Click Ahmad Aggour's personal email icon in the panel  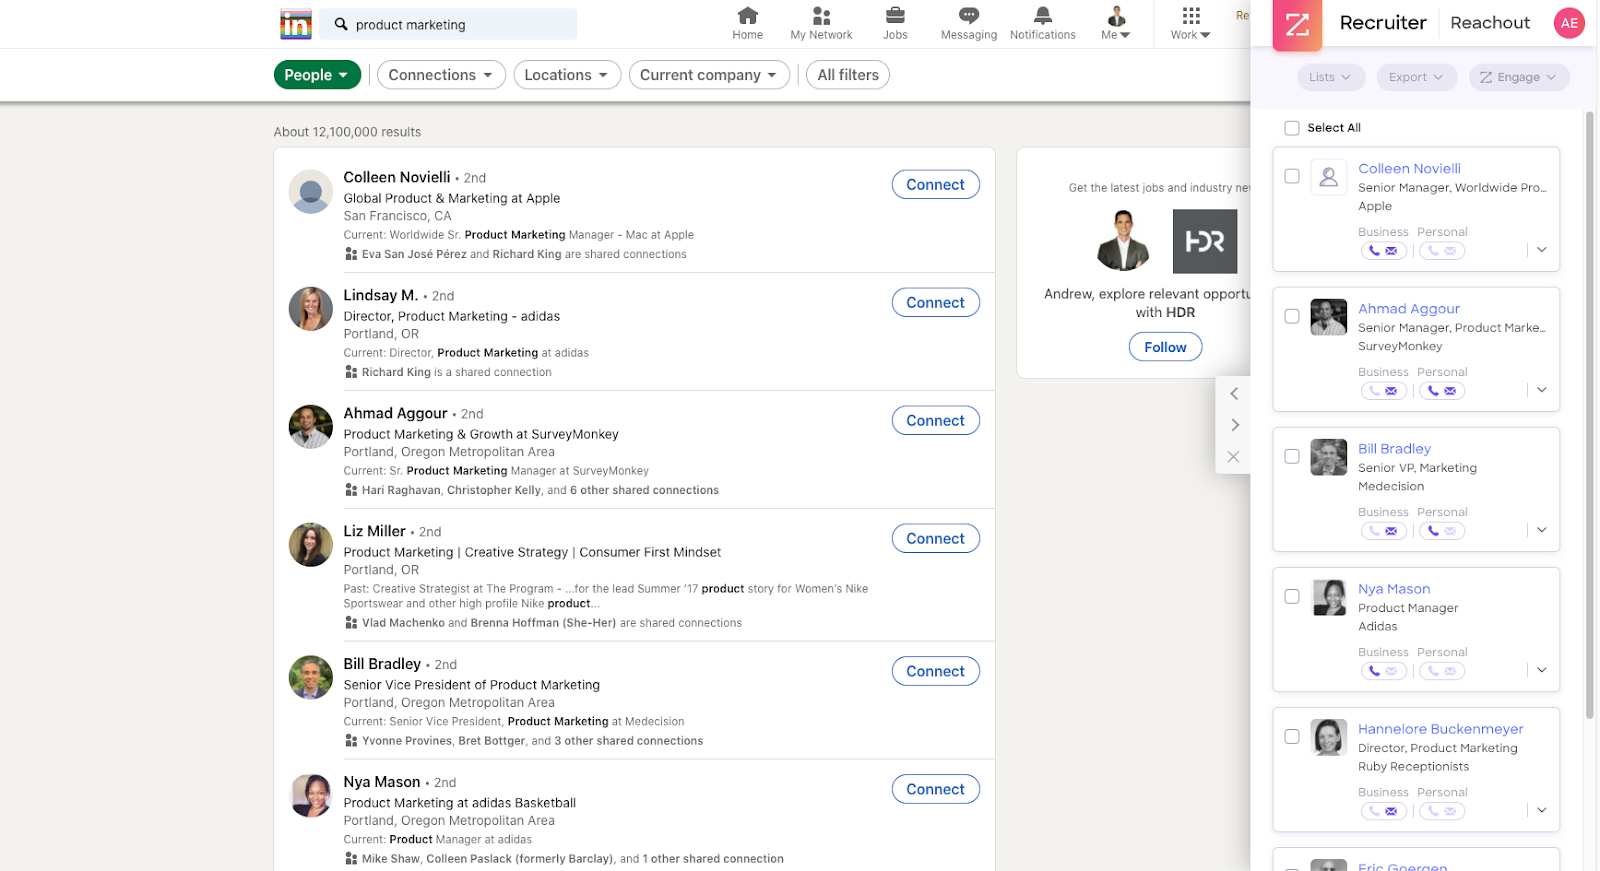(1450, 391)
